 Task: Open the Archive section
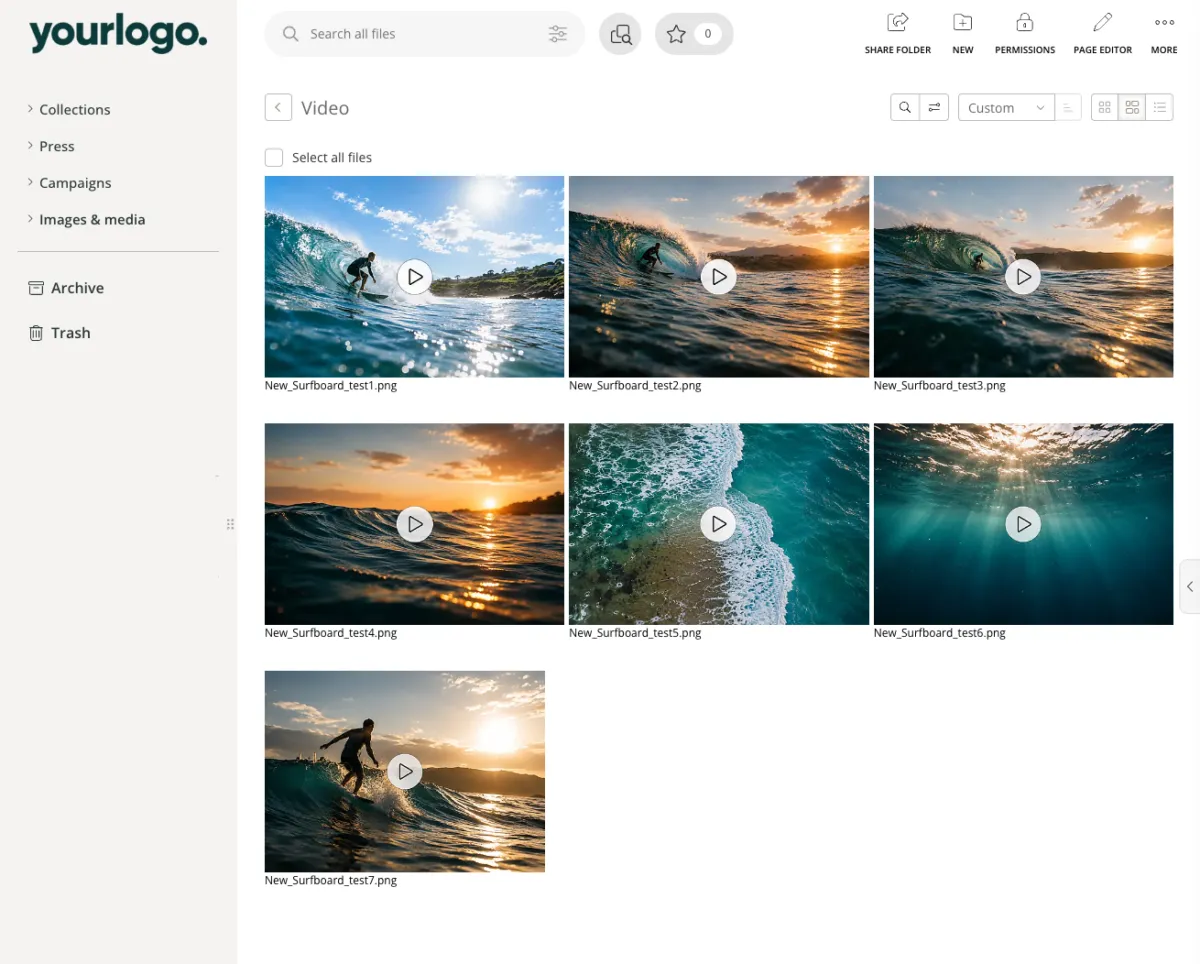coord(66,288)
